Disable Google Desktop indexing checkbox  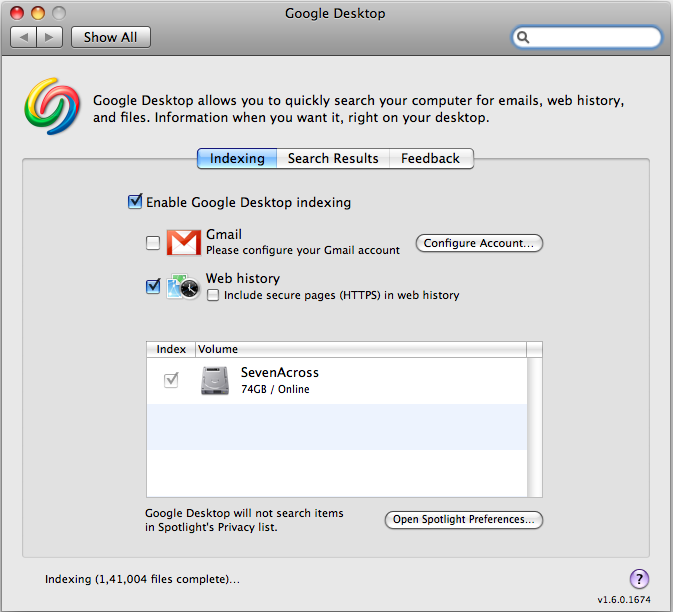(135, 201)
